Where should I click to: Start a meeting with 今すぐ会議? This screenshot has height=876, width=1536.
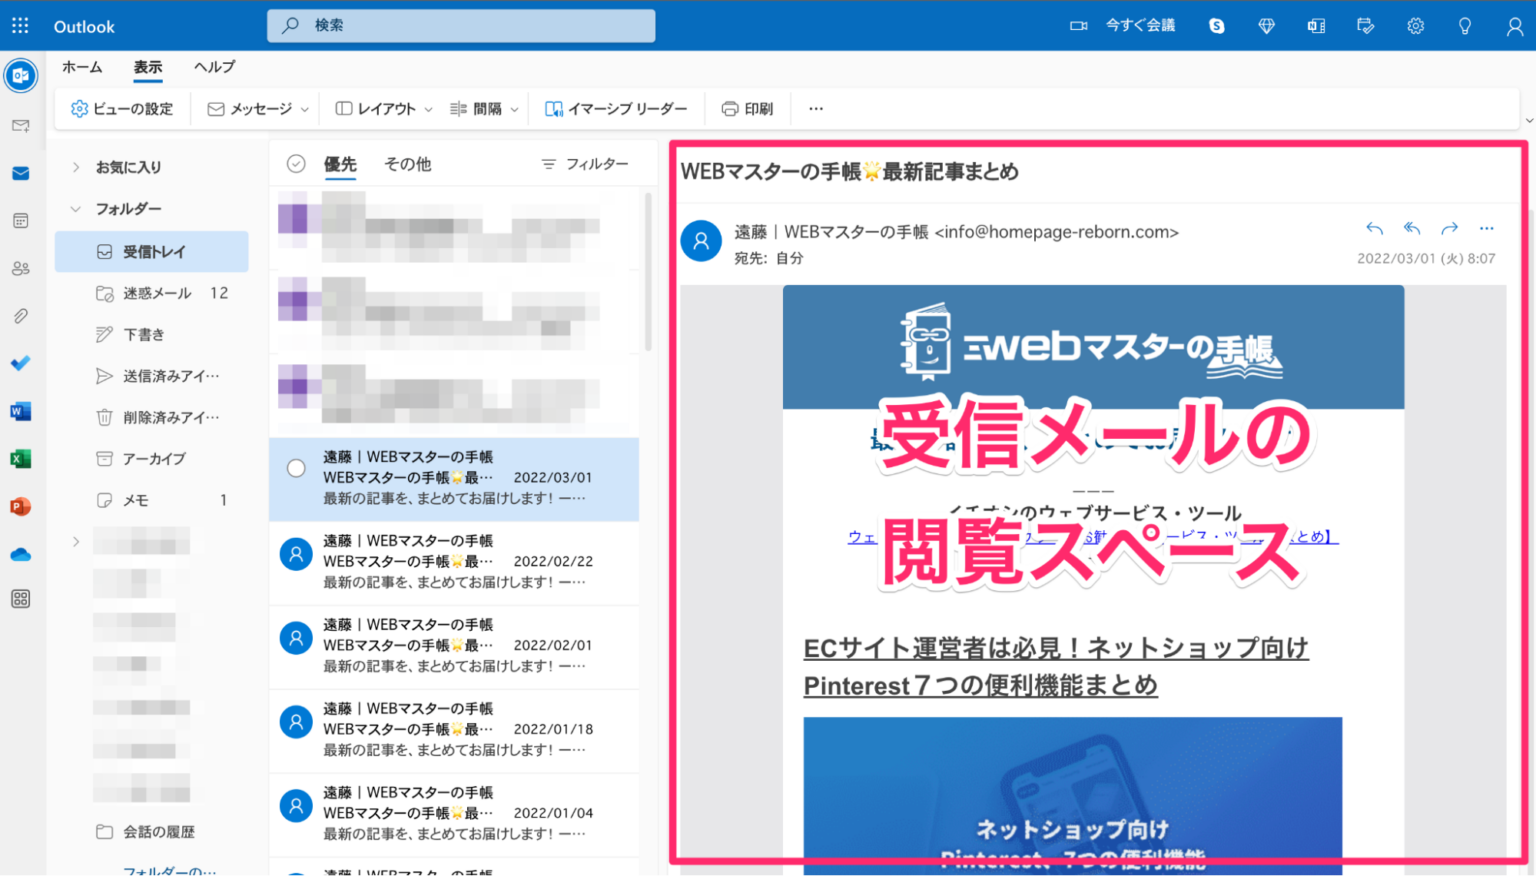[x=1122, y=26]
